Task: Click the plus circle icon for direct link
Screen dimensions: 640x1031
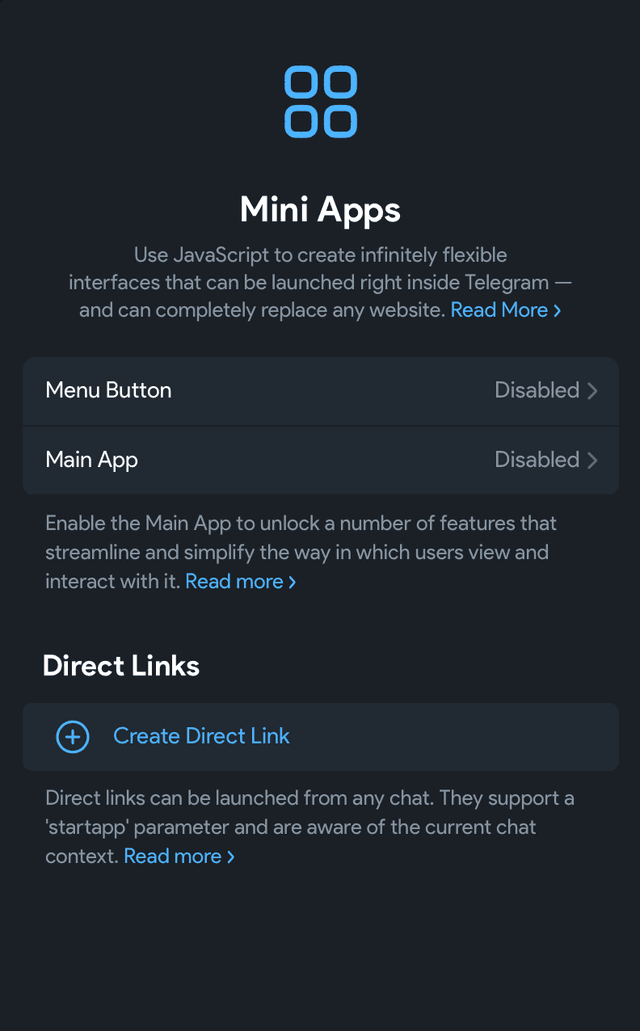Action: [x=72, y=736]
